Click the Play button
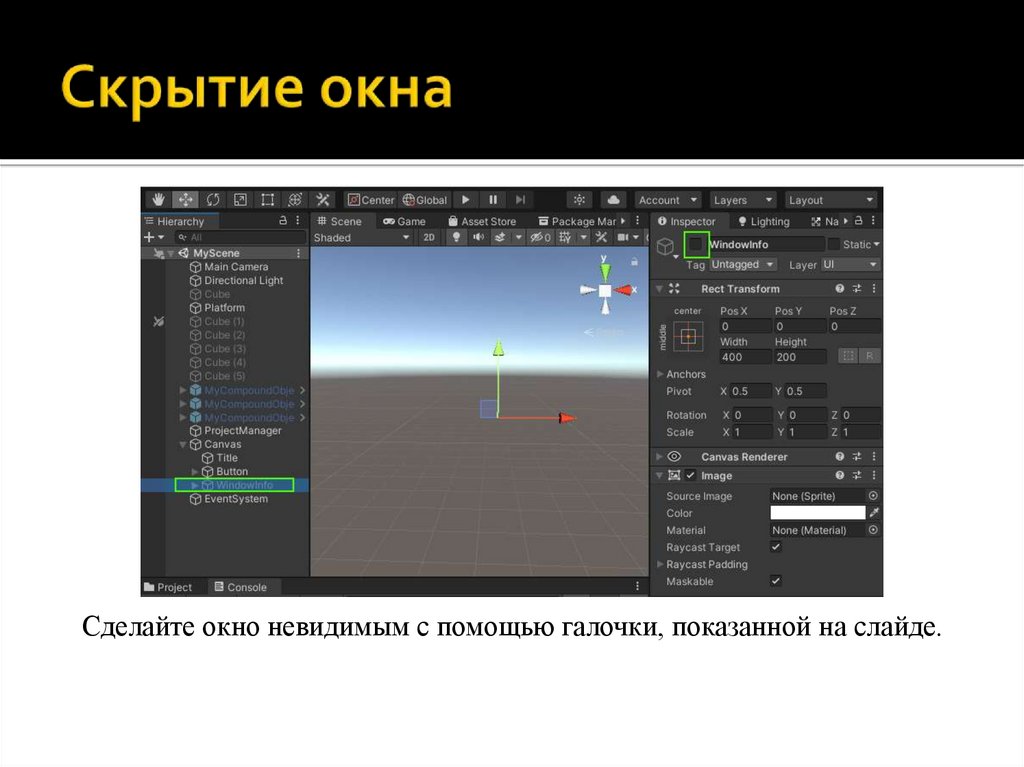The width and height of the screenshot is (1024, 767). tap(466, 200)
